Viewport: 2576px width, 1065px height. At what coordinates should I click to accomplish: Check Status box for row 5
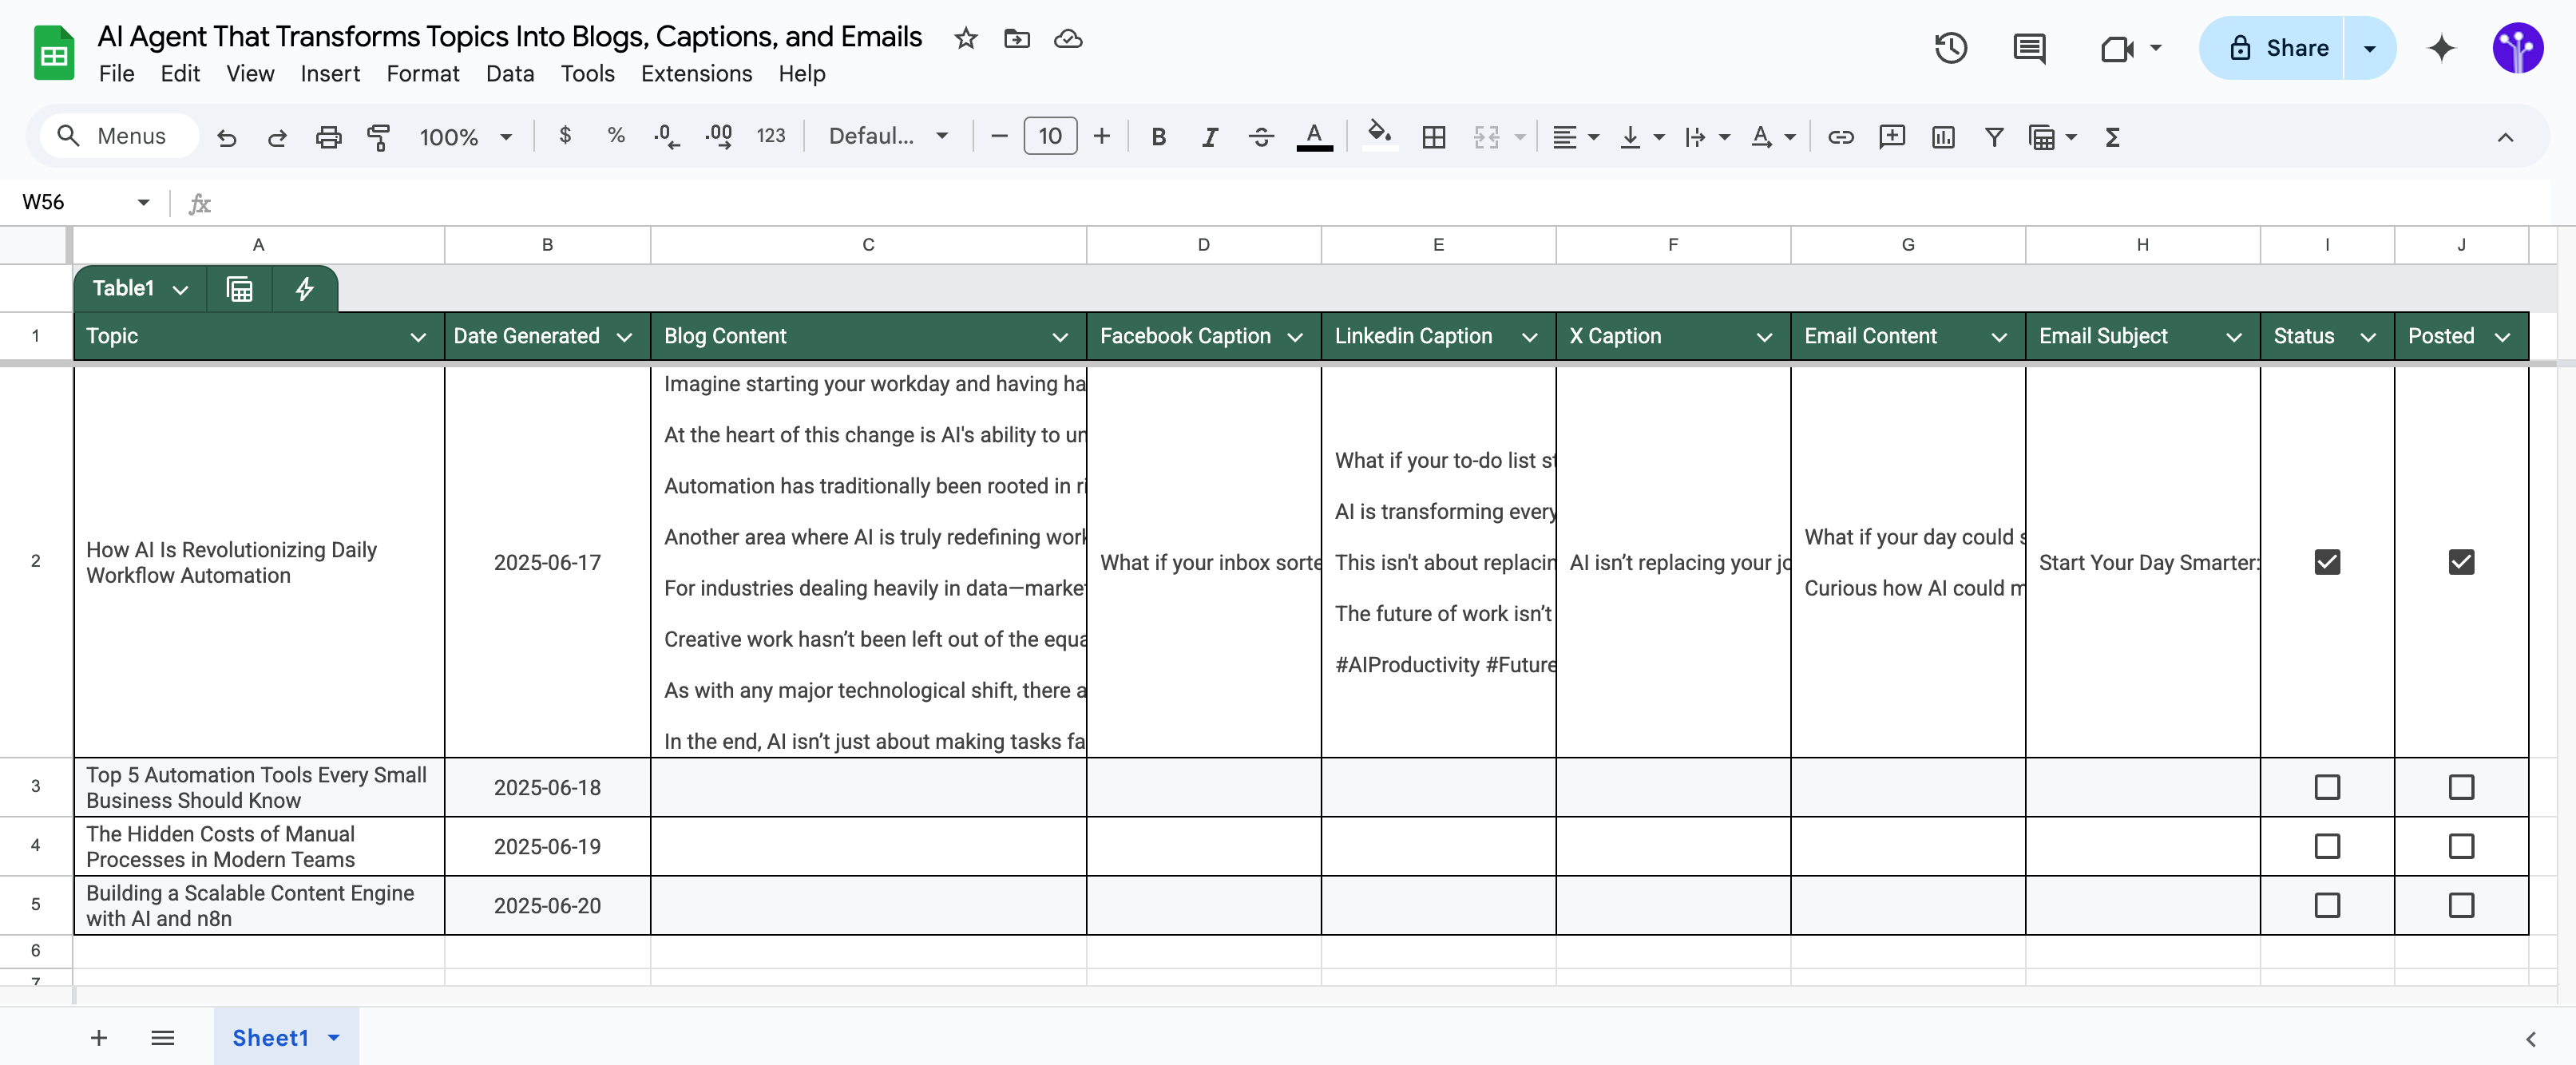click(x=2326, y=905)
